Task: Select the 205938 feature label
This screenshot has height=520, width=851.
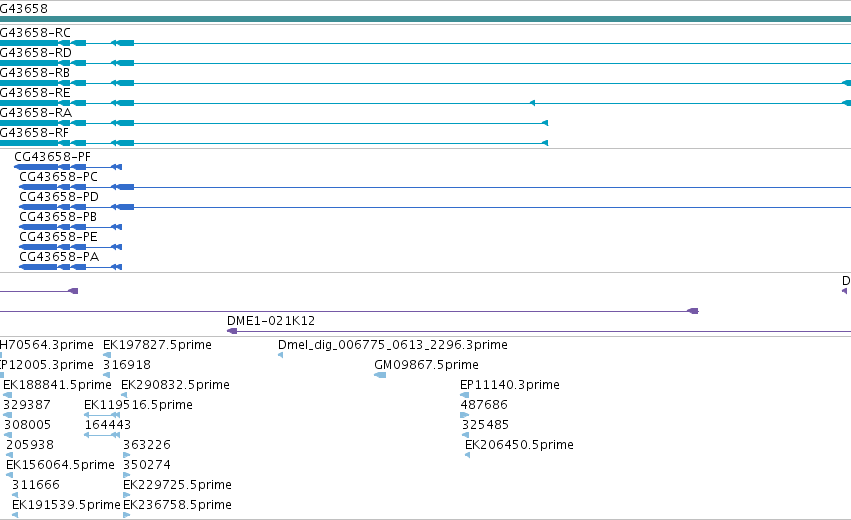Action: (30, 445)
